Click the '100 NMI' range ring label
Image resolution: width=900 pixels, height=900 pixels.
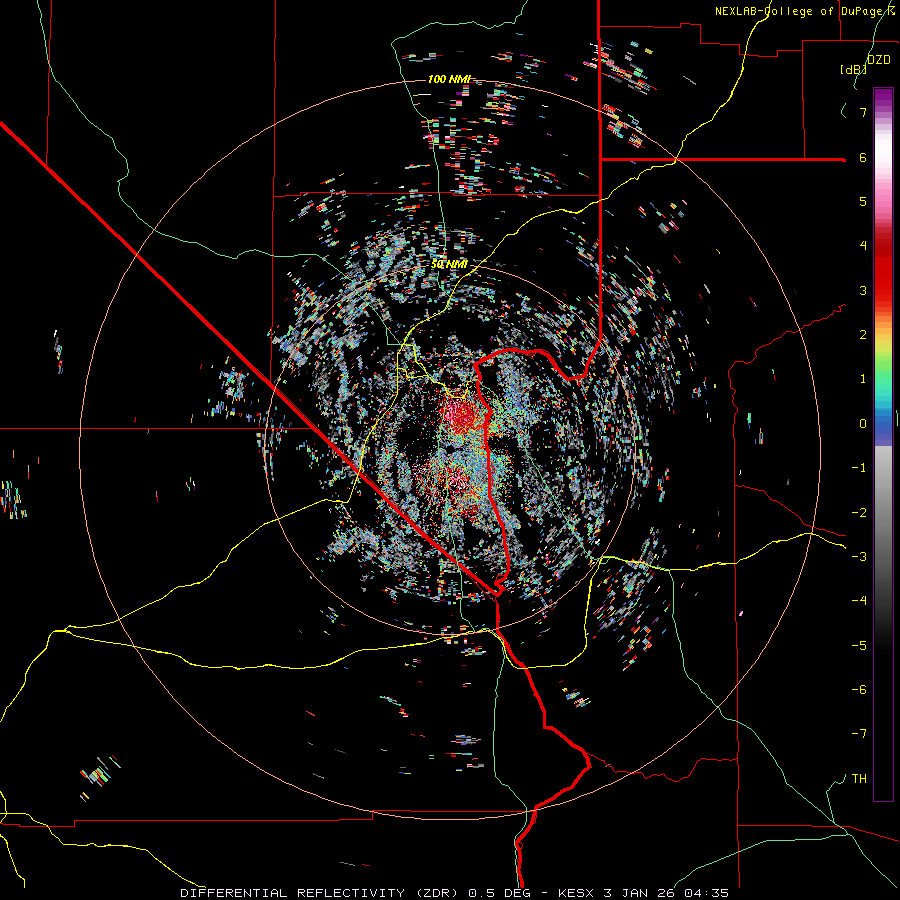point(449,79)
